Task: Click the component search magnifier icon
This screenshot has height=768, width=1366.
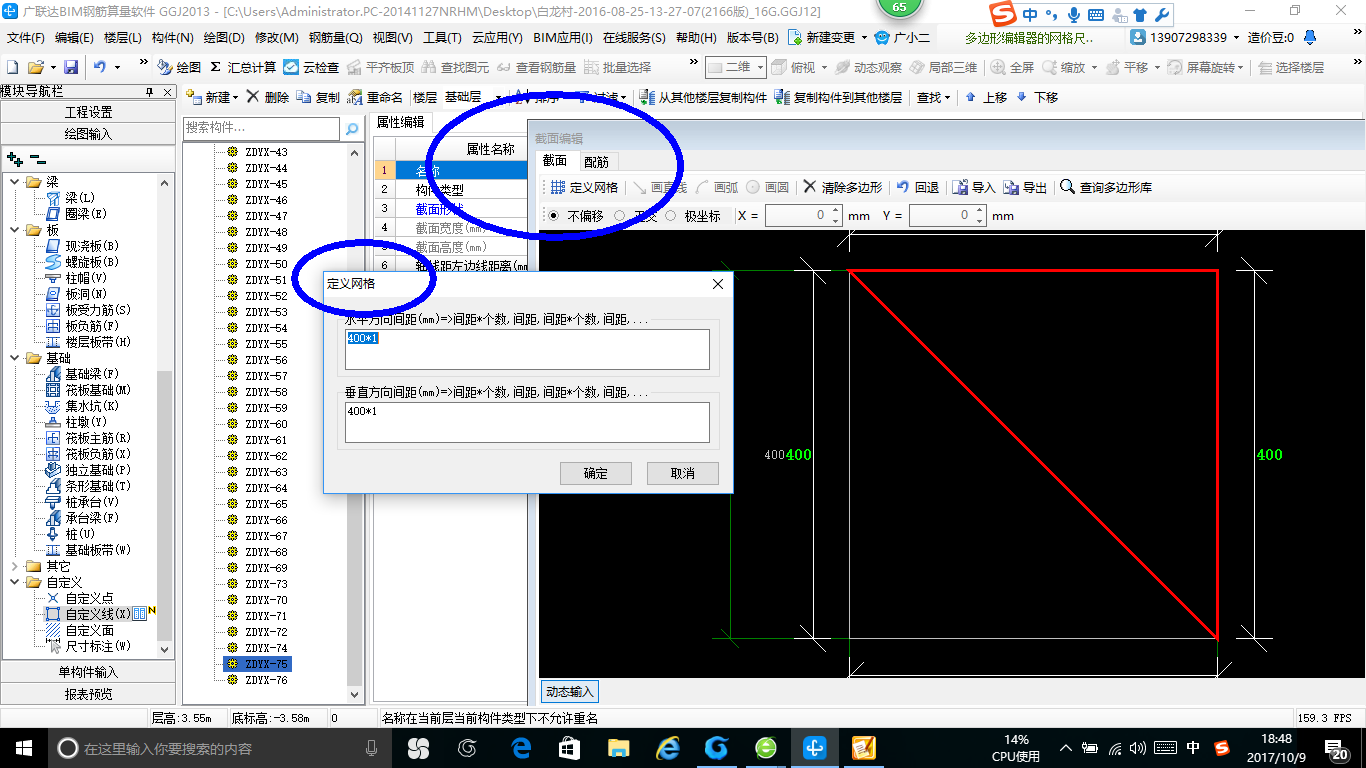Action: point(352,128)
